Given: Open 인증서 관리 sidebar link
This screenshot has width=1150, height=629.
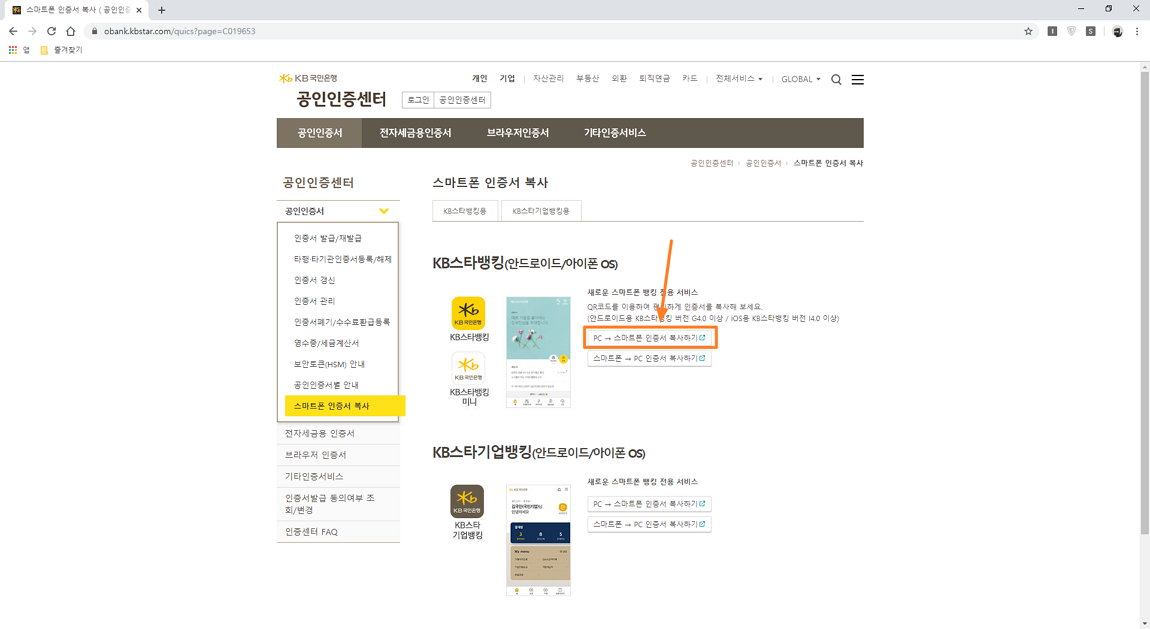Looking at the screenshot, I should point(315,301).
